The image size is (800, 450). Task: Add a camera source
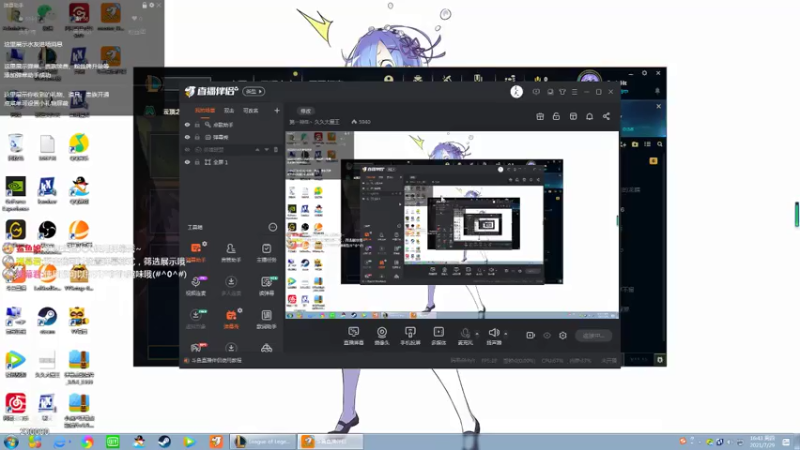coord(382,336)
